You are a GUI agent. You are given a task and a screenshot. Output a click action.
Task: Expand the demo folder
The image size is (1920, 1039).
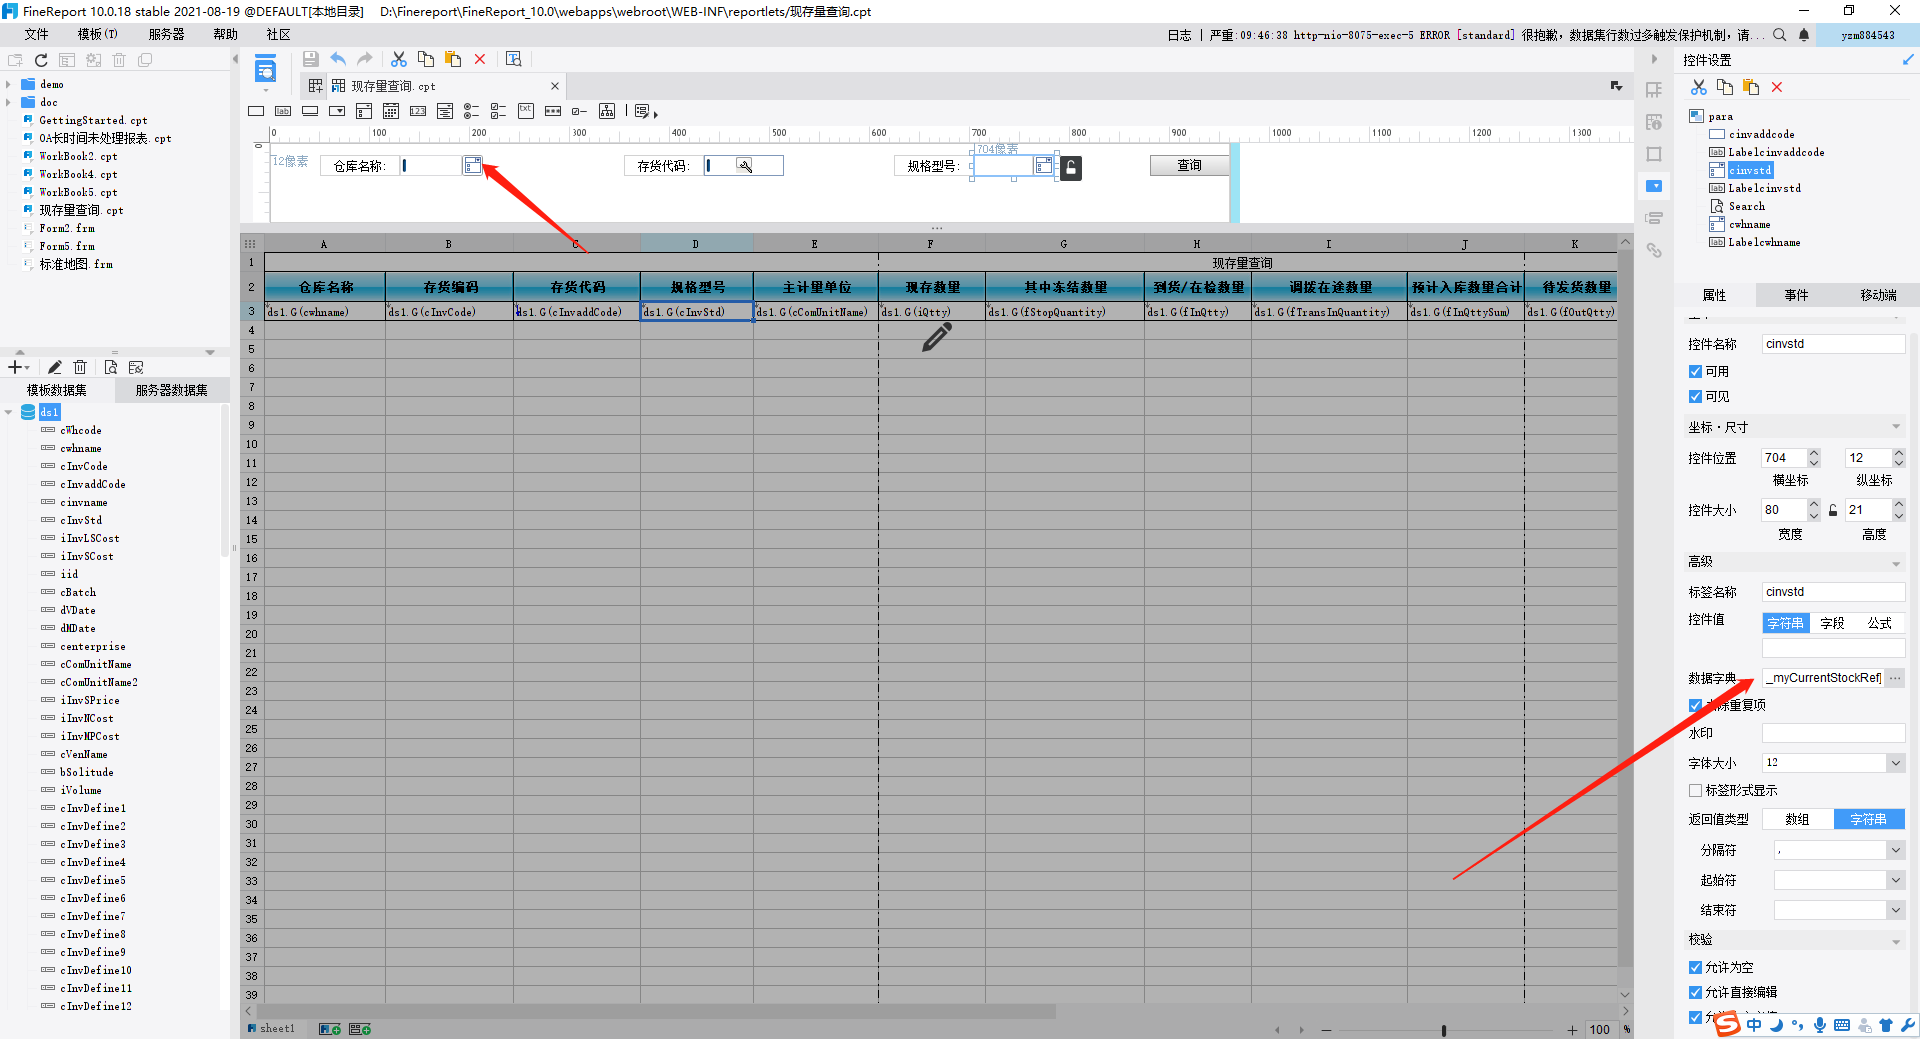click(x=9, y=84)
